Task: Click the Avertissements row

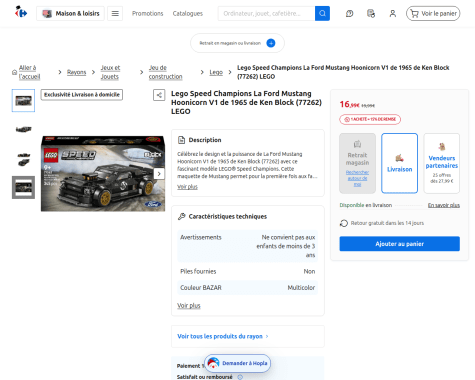Action: click(x=247, y=246)
